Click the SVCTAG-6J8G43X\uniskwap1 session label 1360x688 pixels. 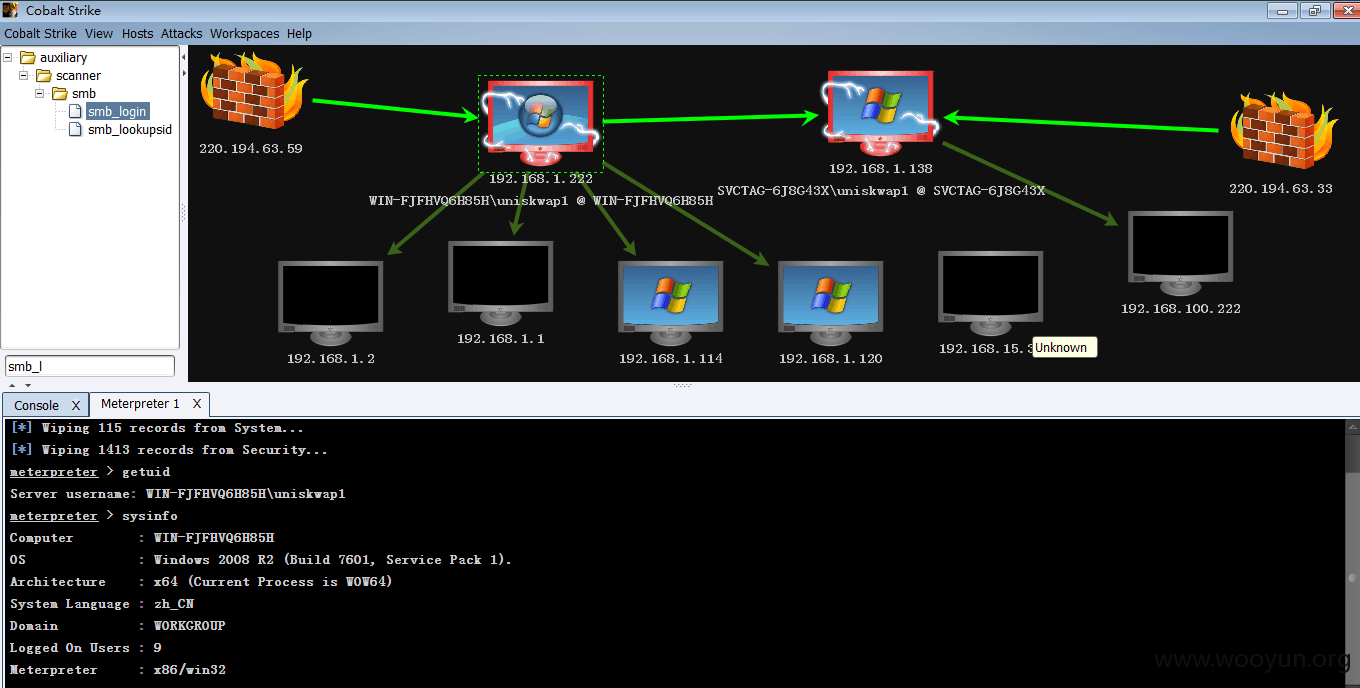[x=881, y=190]
